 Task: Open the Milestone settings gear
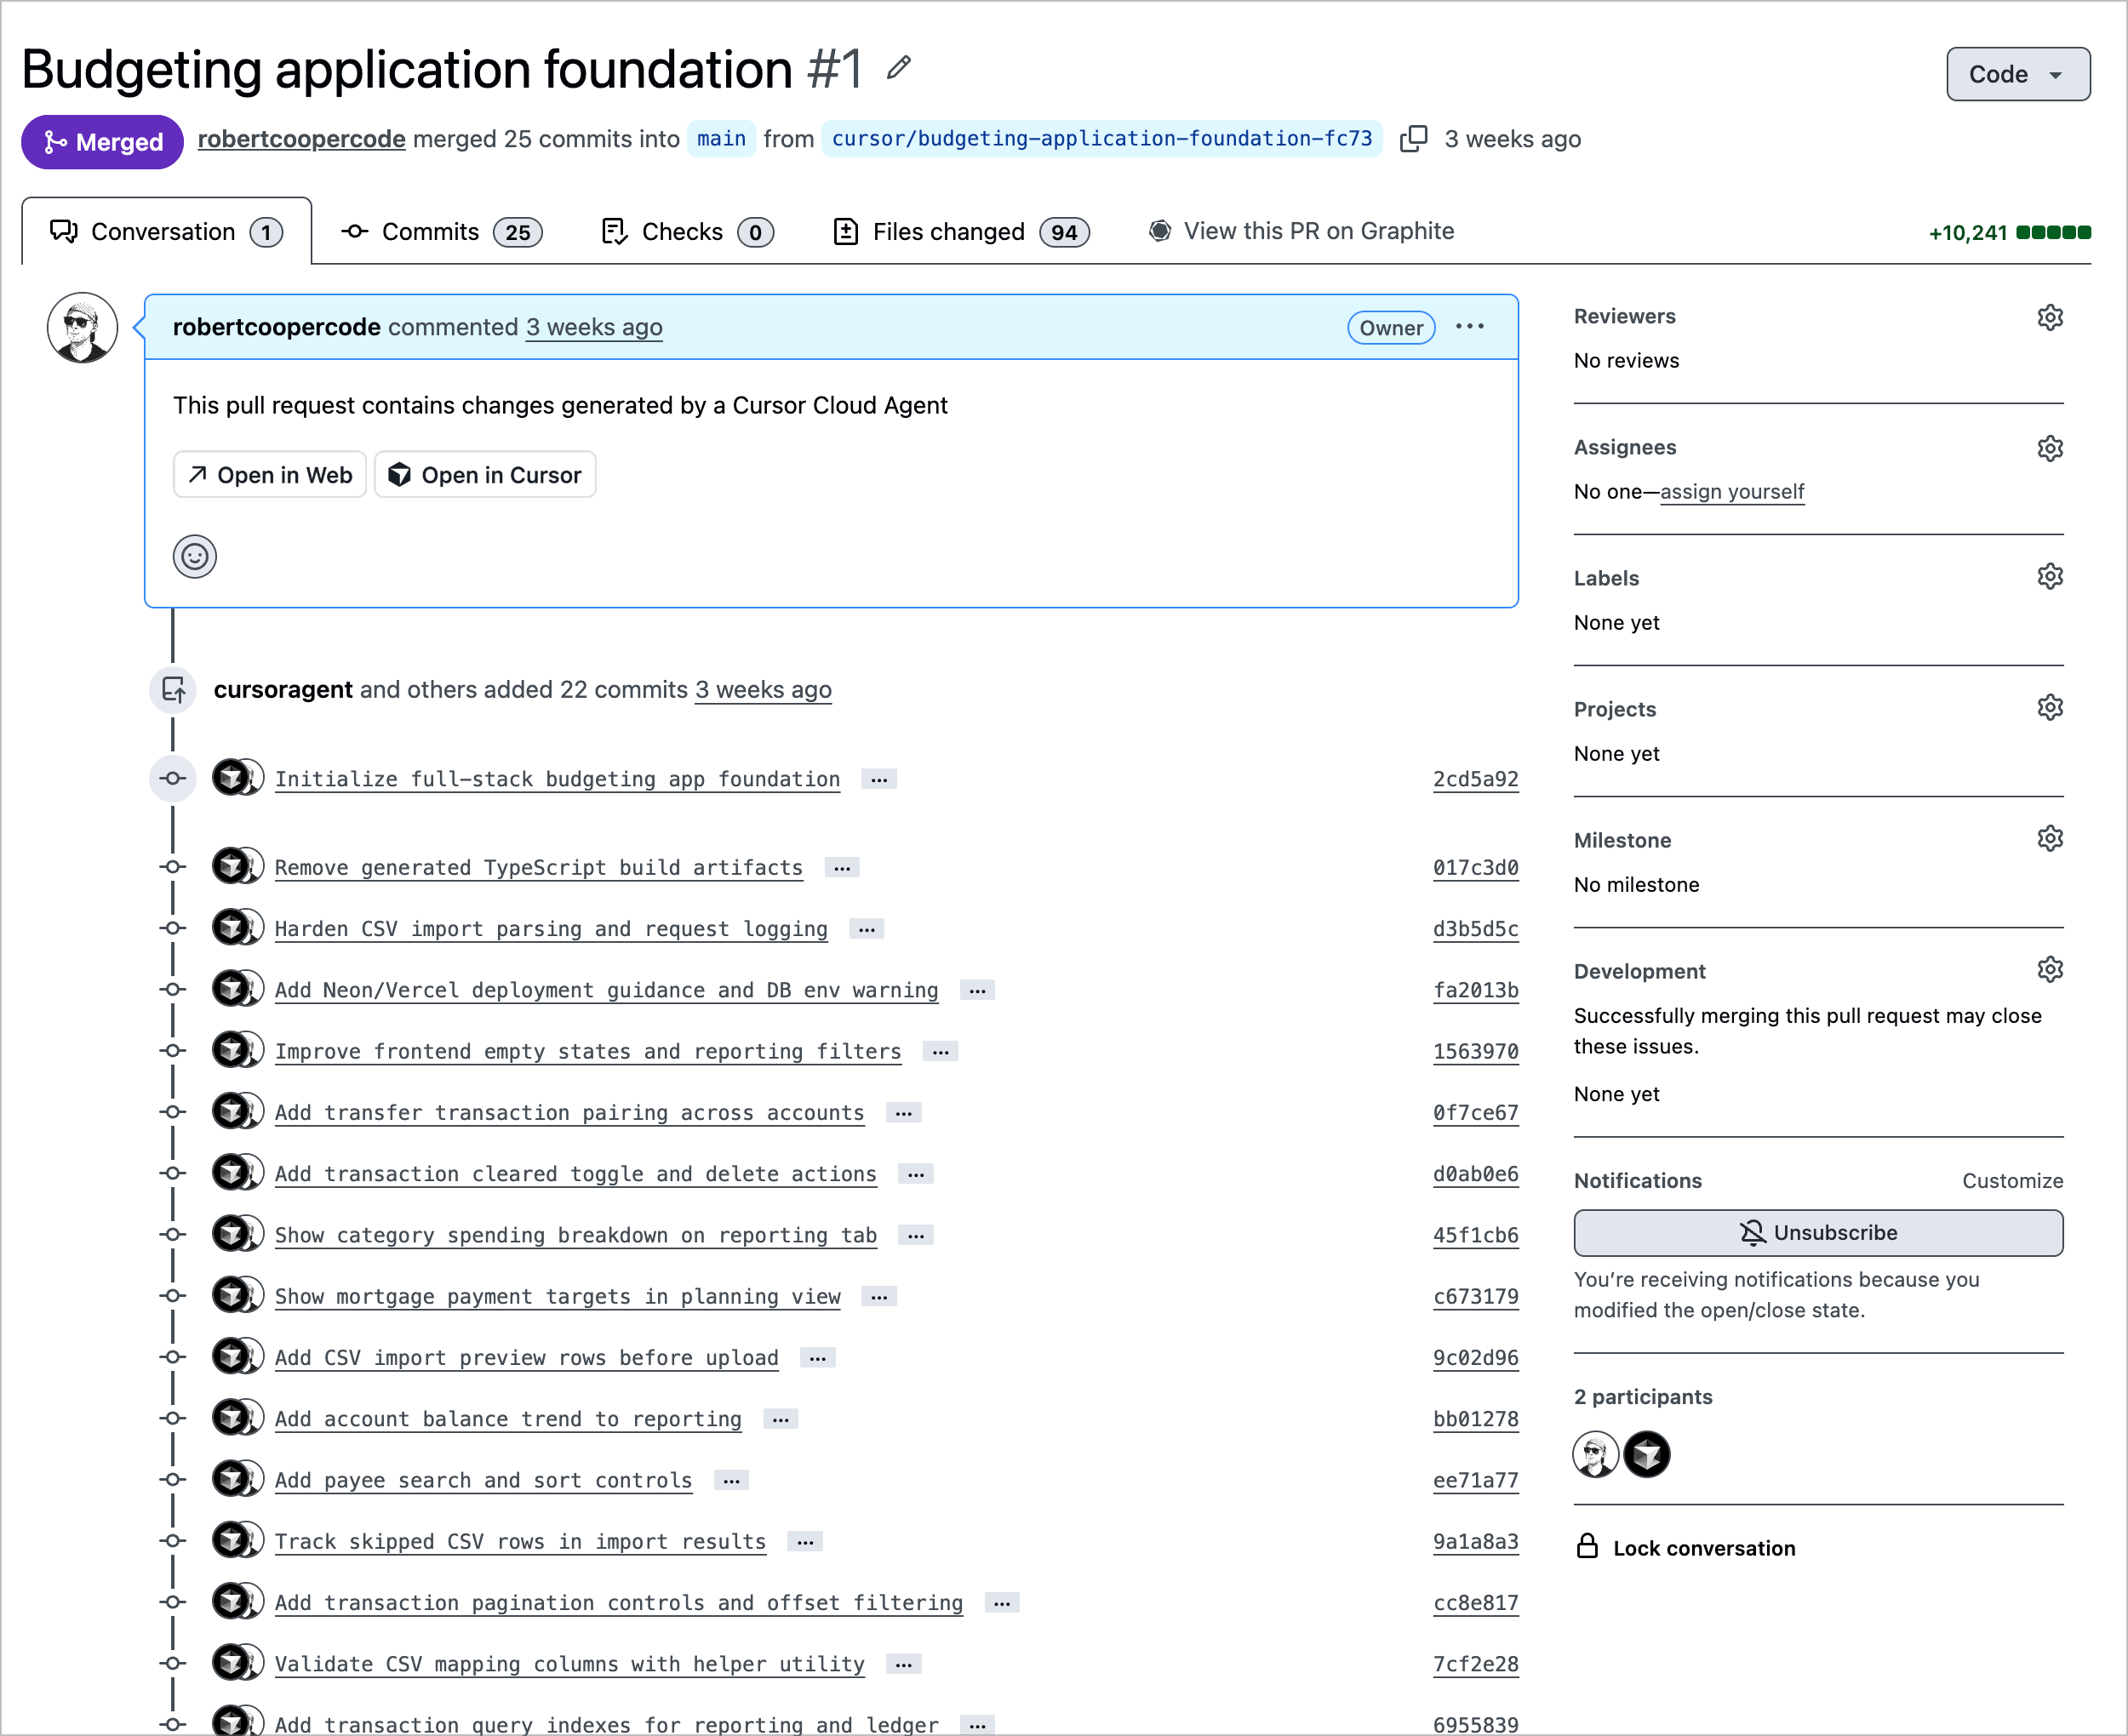point(2050,838)
